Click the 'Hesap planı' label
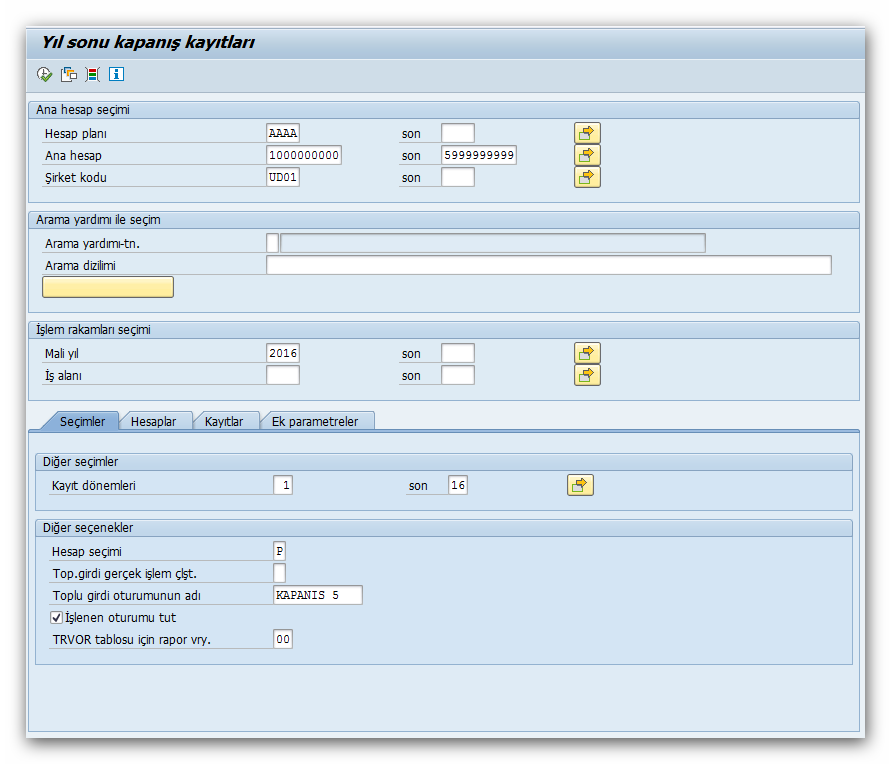891x764 pixels. [x=76, y=134]
